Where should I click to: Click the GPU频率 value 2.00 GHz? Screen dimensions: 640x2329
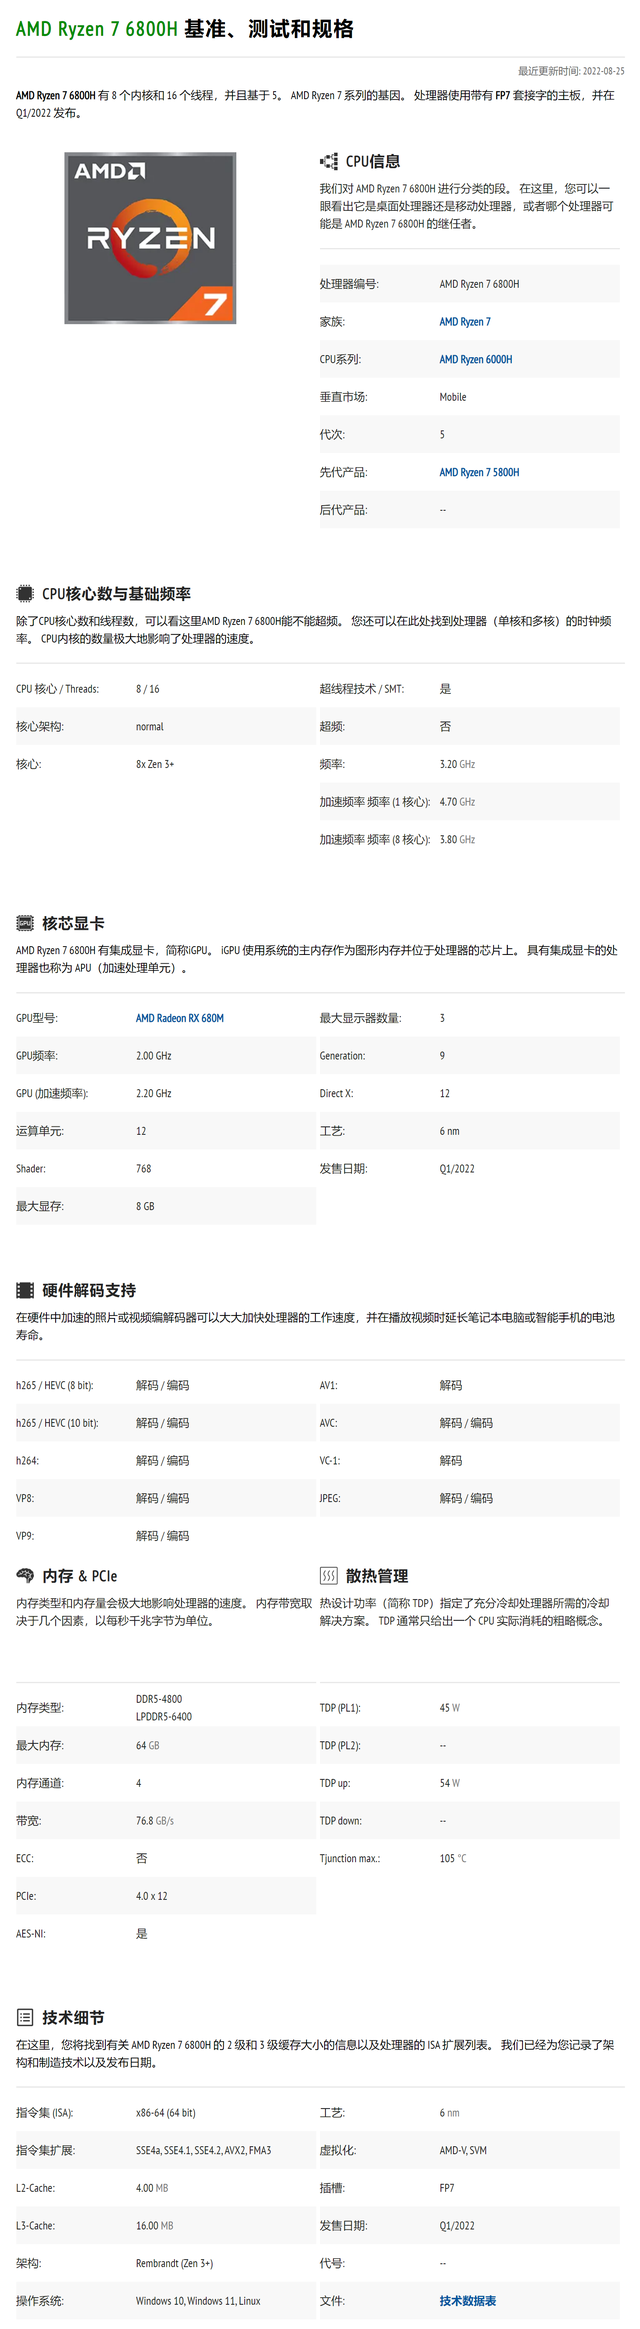[154, 1056]
